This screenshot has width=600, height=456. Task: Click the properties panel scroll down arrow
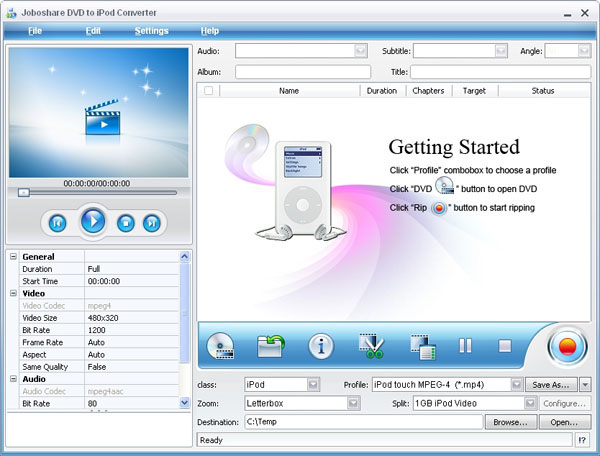(x=184, y=402)
